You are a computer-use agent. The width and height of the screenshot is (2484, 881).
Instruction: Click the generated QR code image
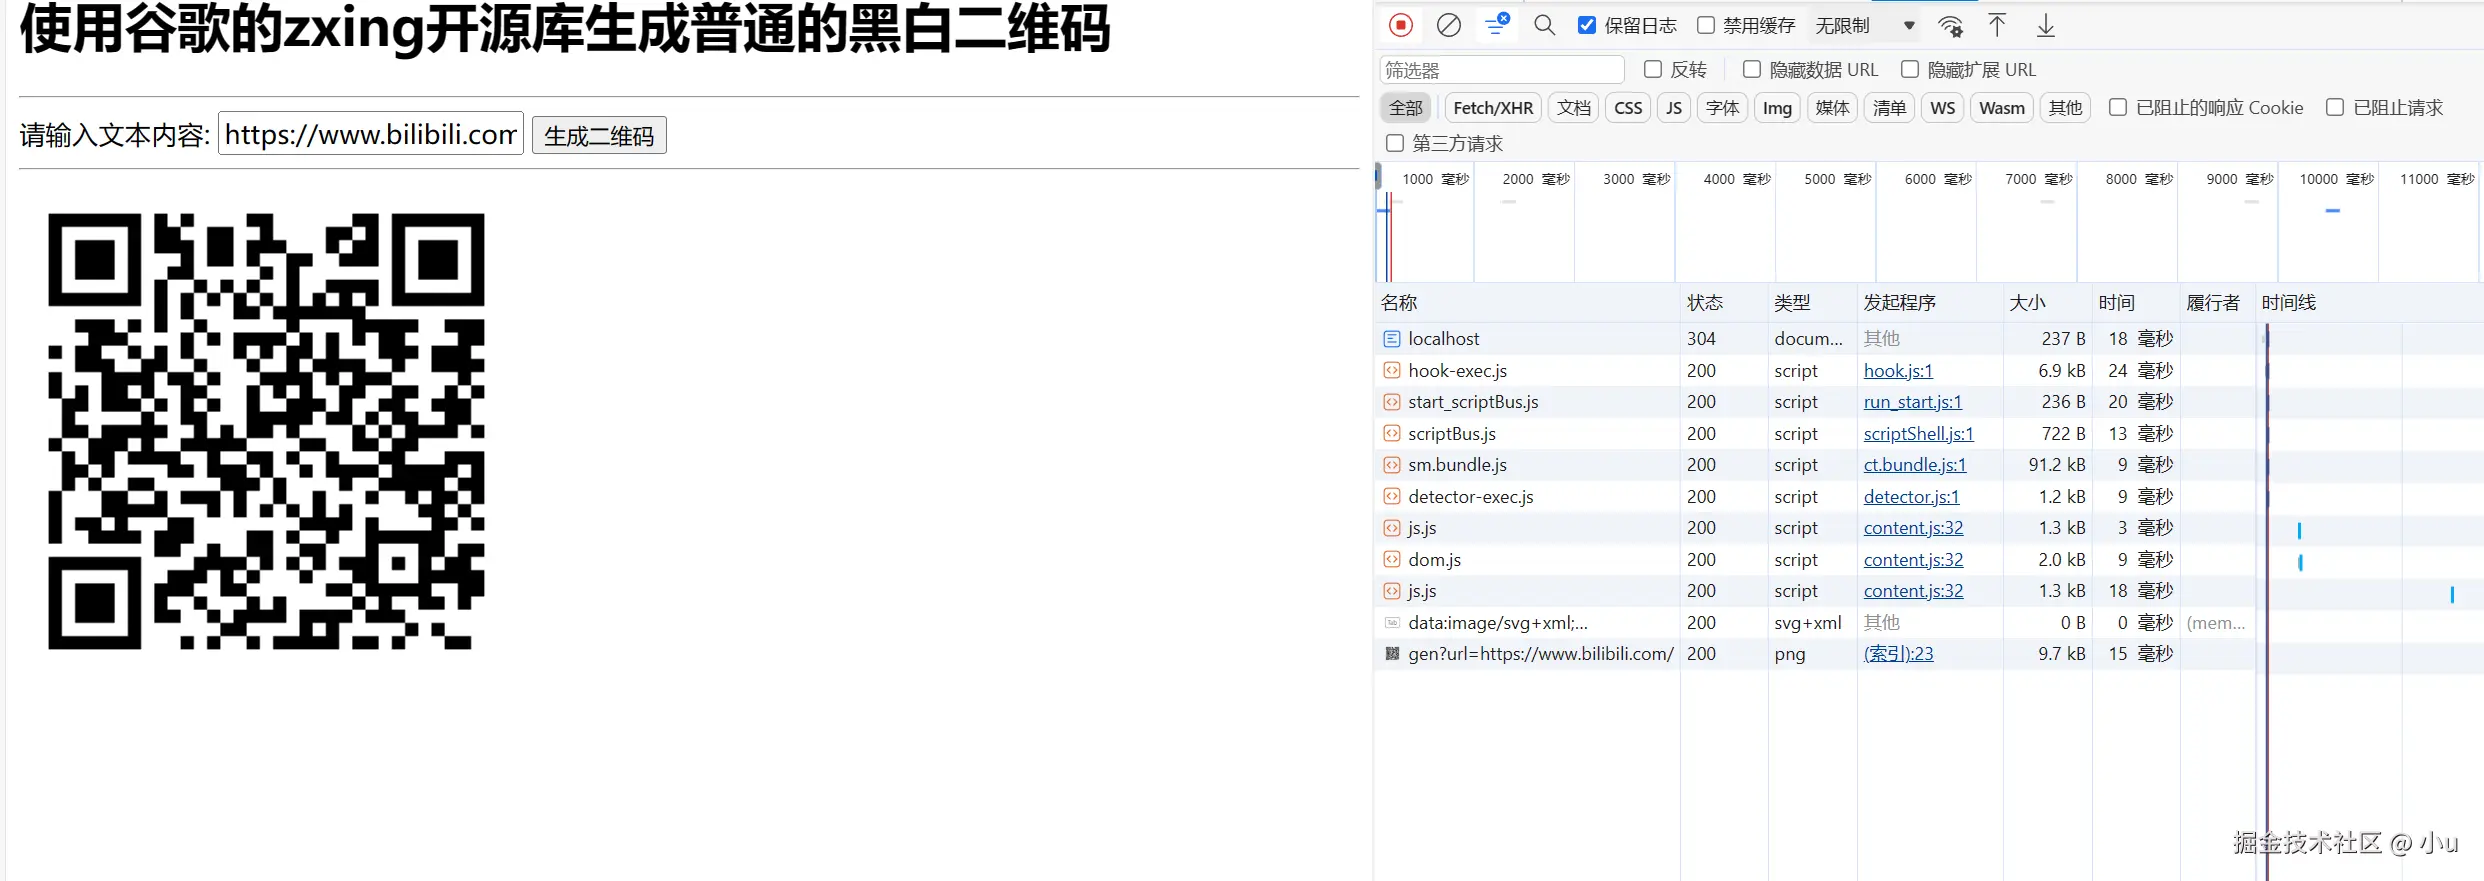[266, 431]
